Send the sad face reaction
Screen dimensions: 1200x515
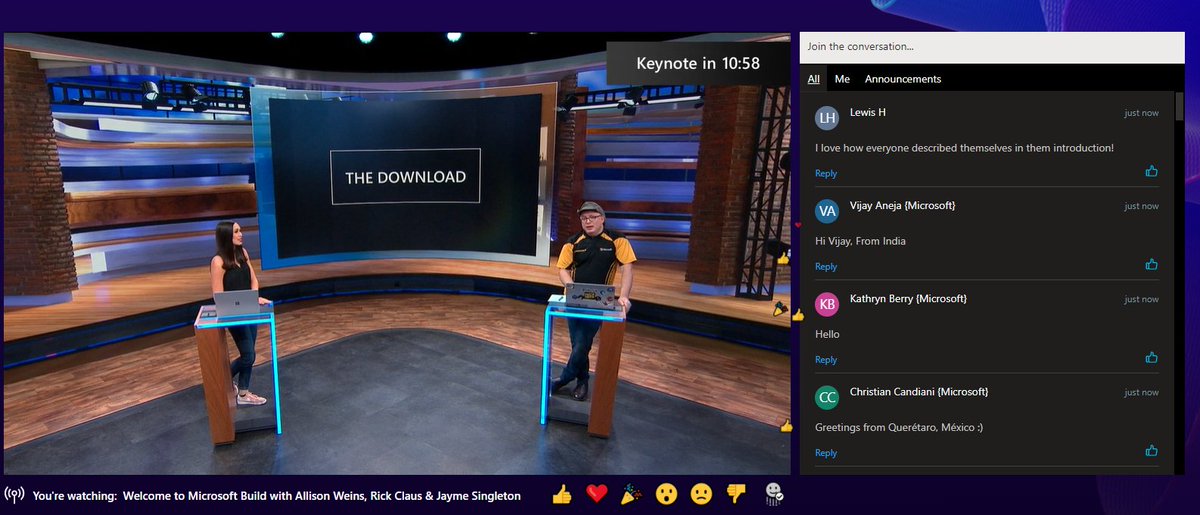coord(701,494)
